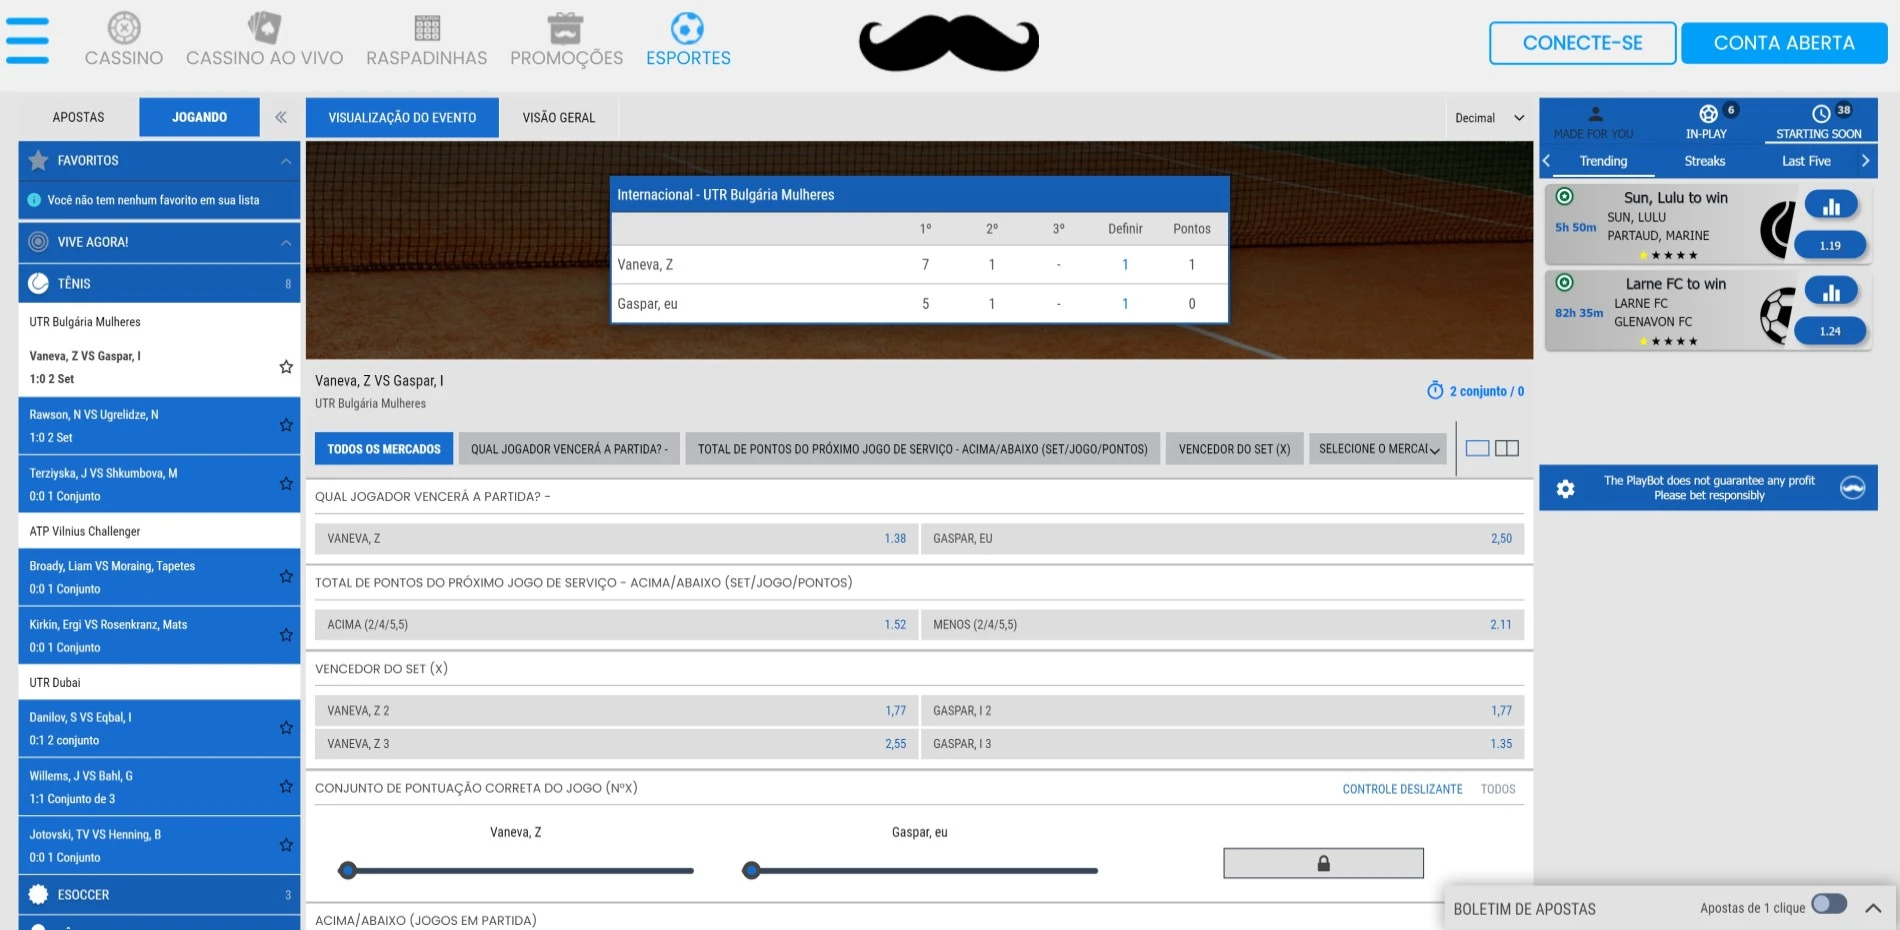Click the Cassino chip icon

[x=124, y=27]
